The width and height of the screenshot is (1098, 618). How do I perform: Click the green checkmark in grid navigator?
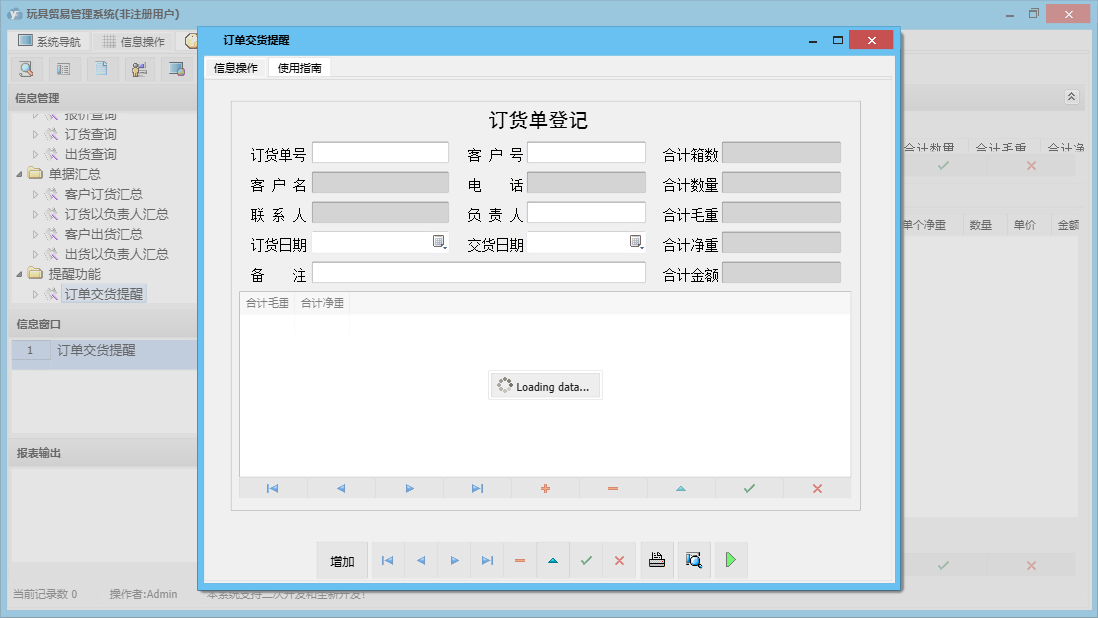click(749, 488)
